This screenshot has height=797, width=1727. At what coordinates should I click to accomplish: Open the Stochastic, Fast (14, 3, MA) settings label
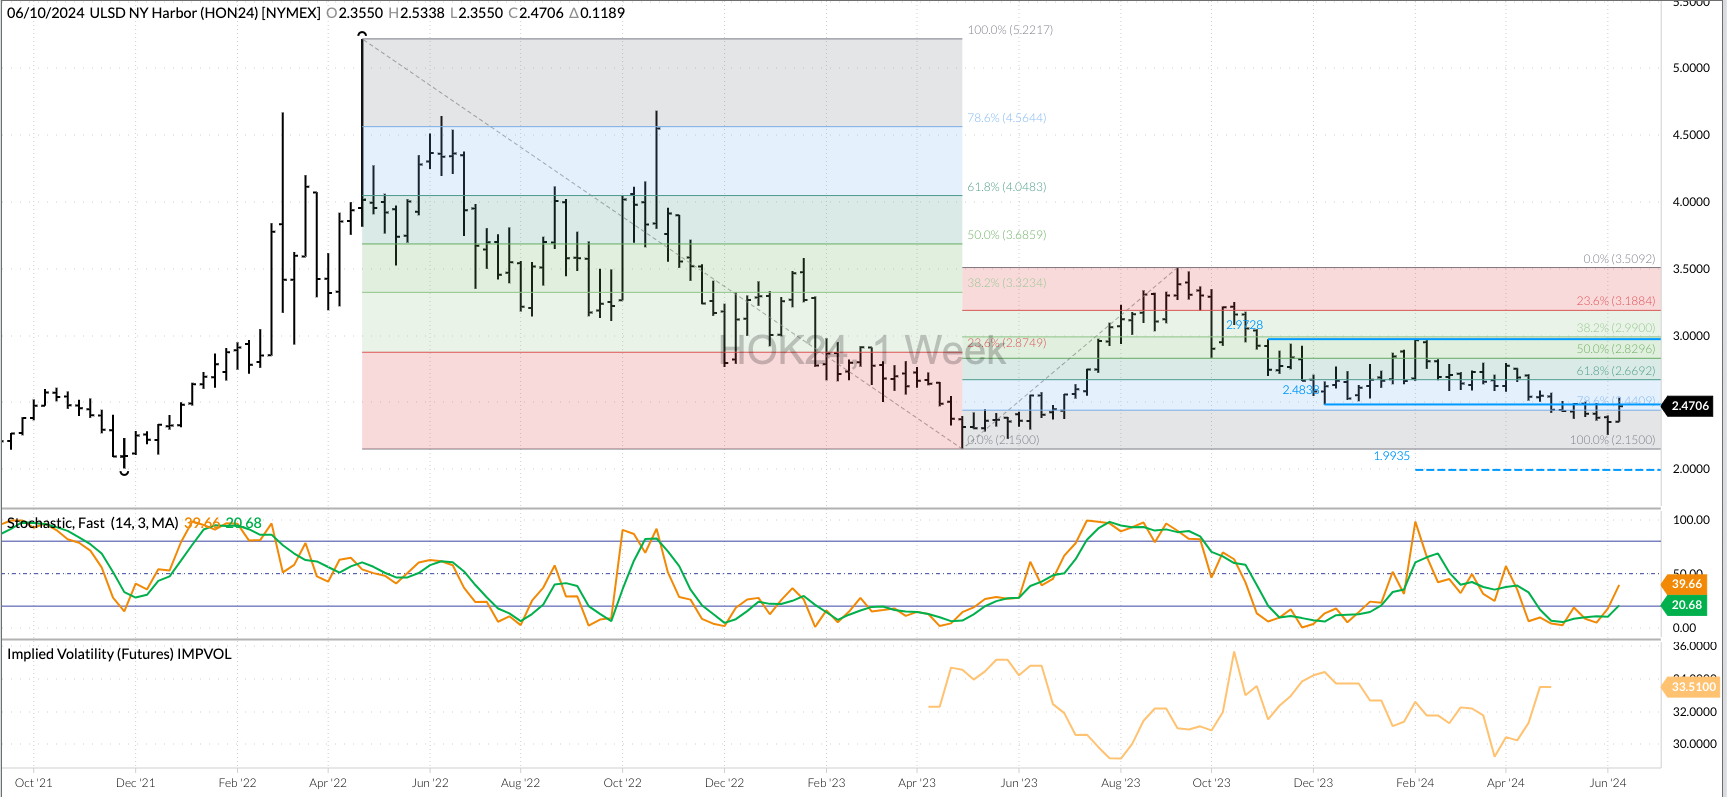pos(93,523)
